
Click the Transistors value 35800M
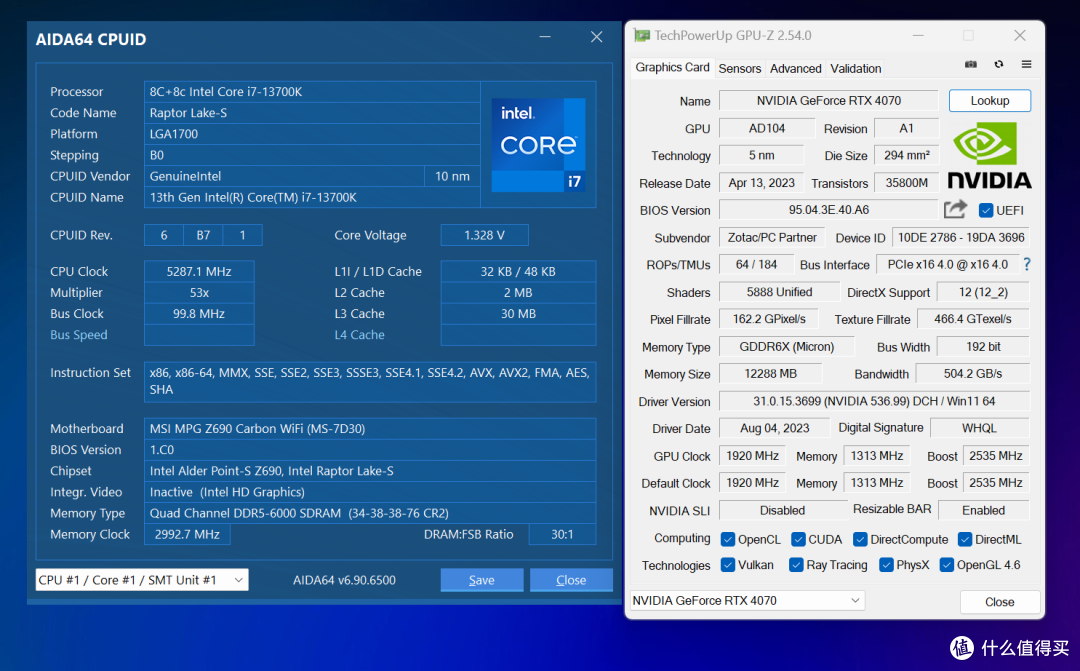(x=906, y=183)
